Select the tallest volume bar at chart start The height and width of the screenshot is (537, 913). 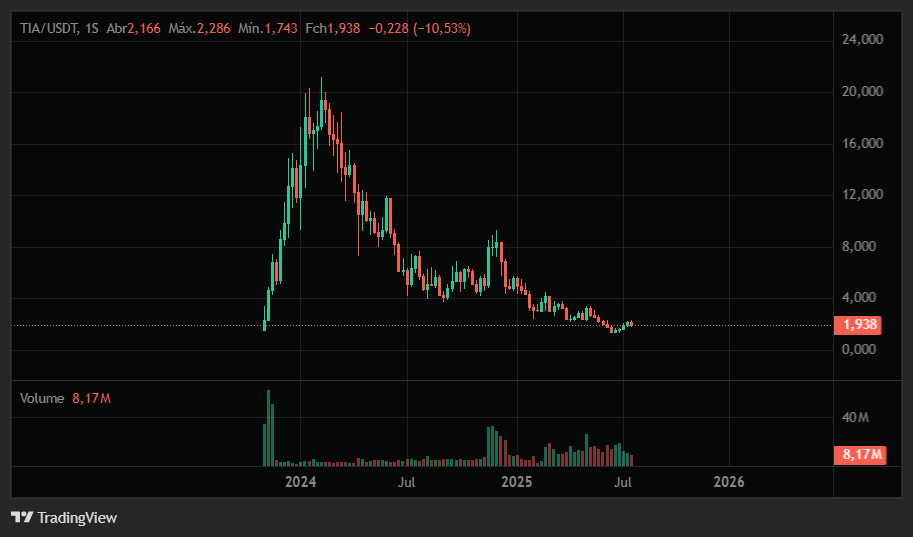coord(268,428)
